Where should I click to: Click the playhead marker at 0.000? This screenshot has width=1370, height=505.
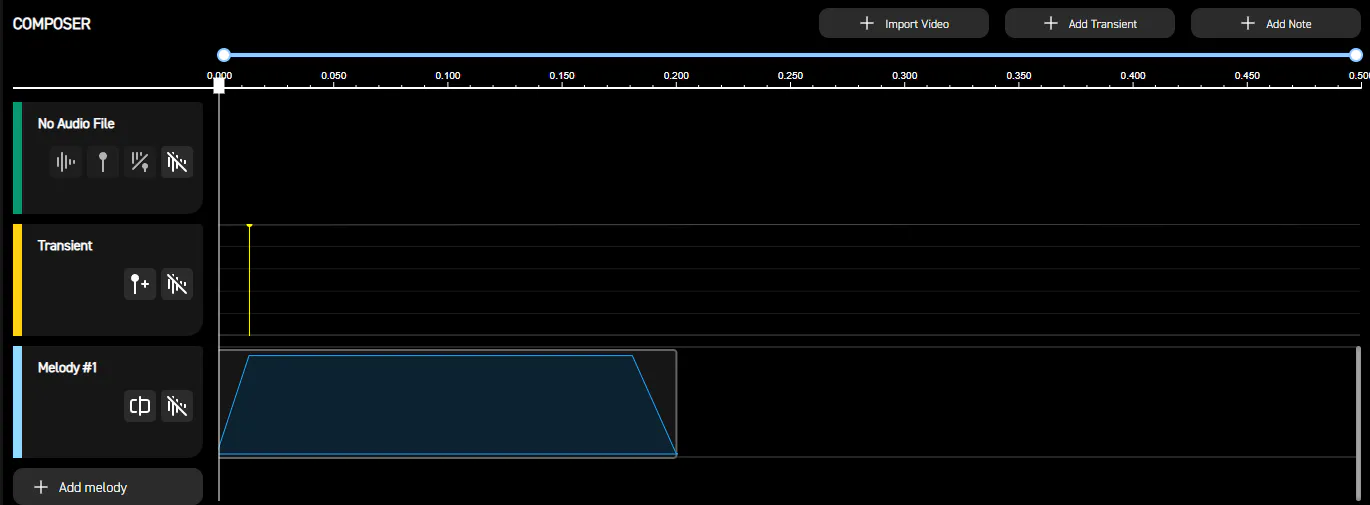[219, 86]
